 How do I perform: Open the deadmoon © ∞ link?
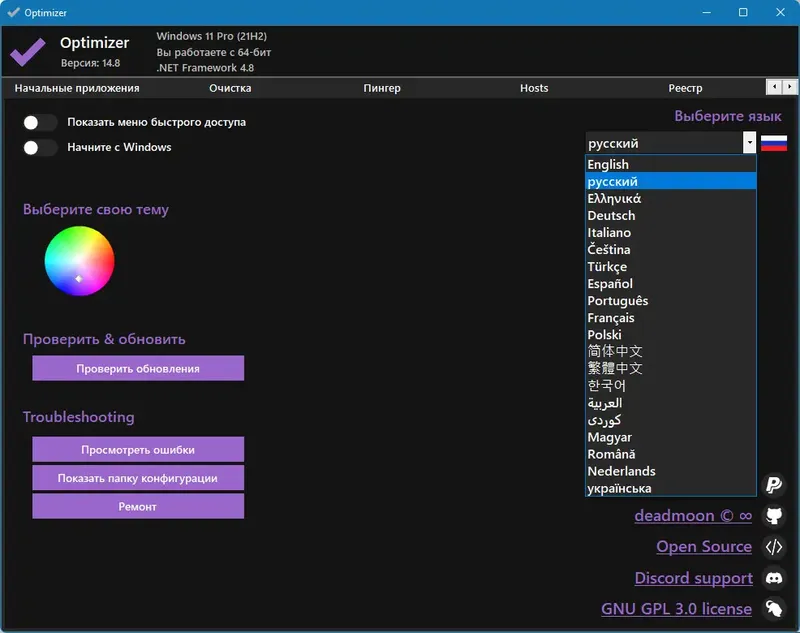click(x=693, y=516)
